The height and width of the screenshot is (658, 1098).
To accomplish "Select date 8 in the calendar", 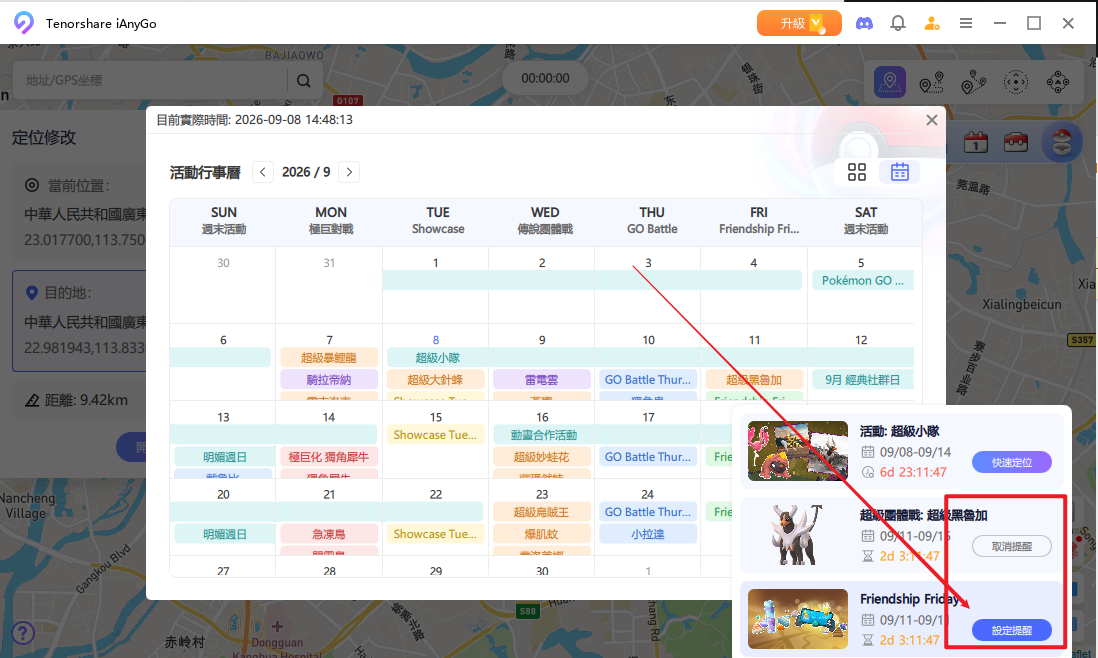I will pyautogui.click(x=436, y=340).
